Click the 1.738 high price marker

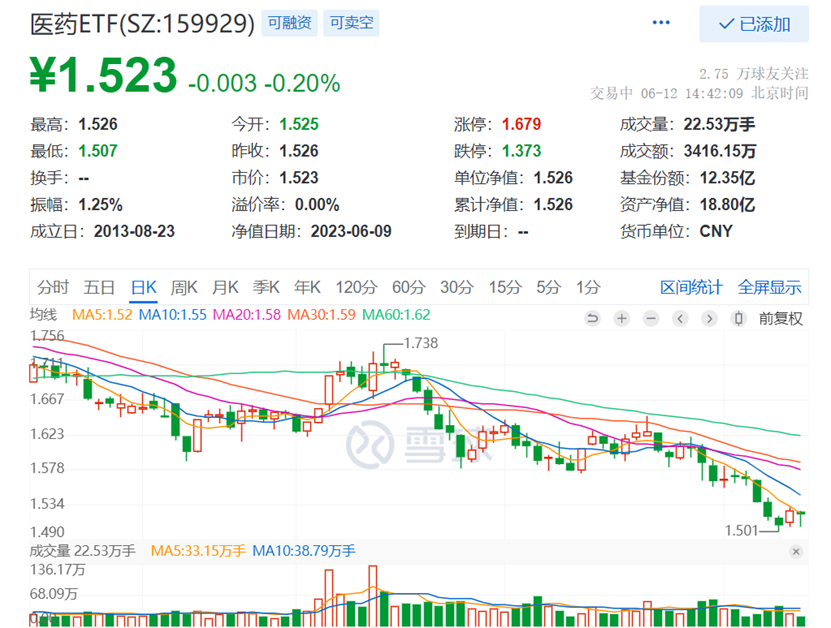click(x=421, y=343)
